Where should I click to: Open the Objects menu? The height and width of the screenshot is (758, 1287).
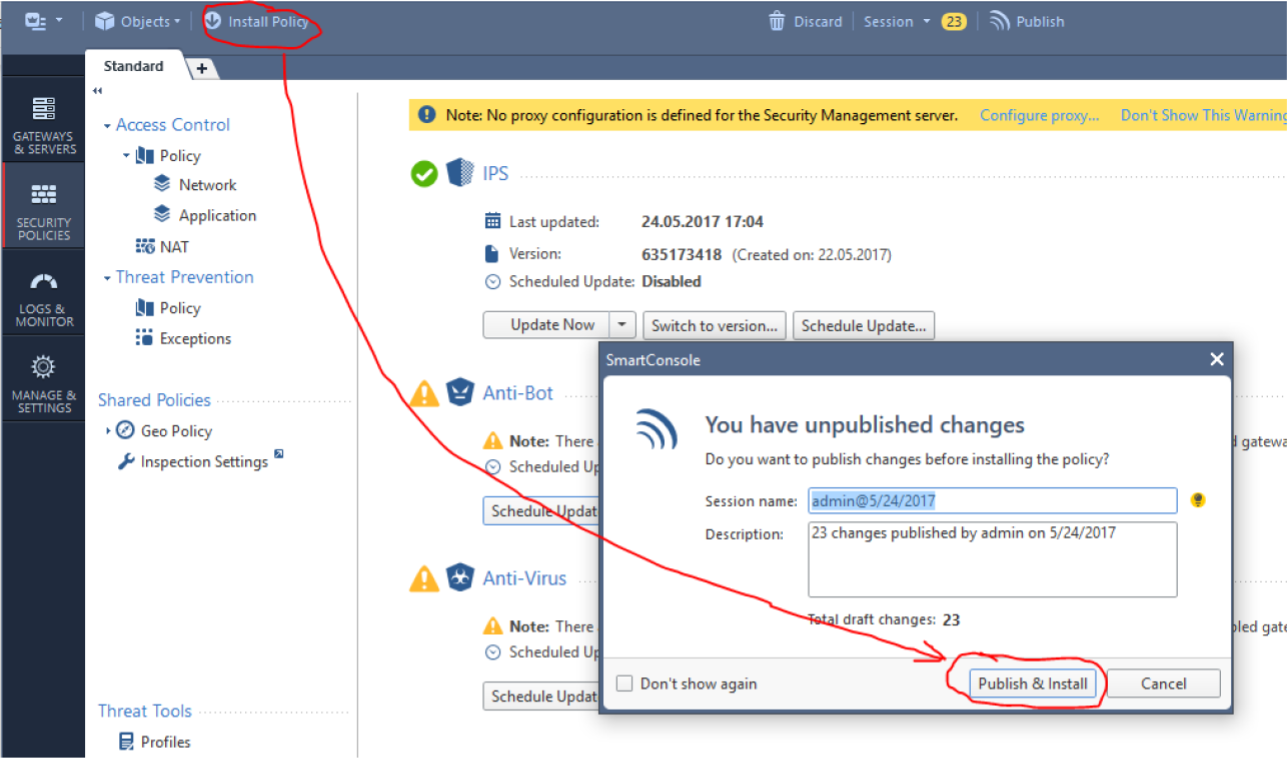point(136,20)
